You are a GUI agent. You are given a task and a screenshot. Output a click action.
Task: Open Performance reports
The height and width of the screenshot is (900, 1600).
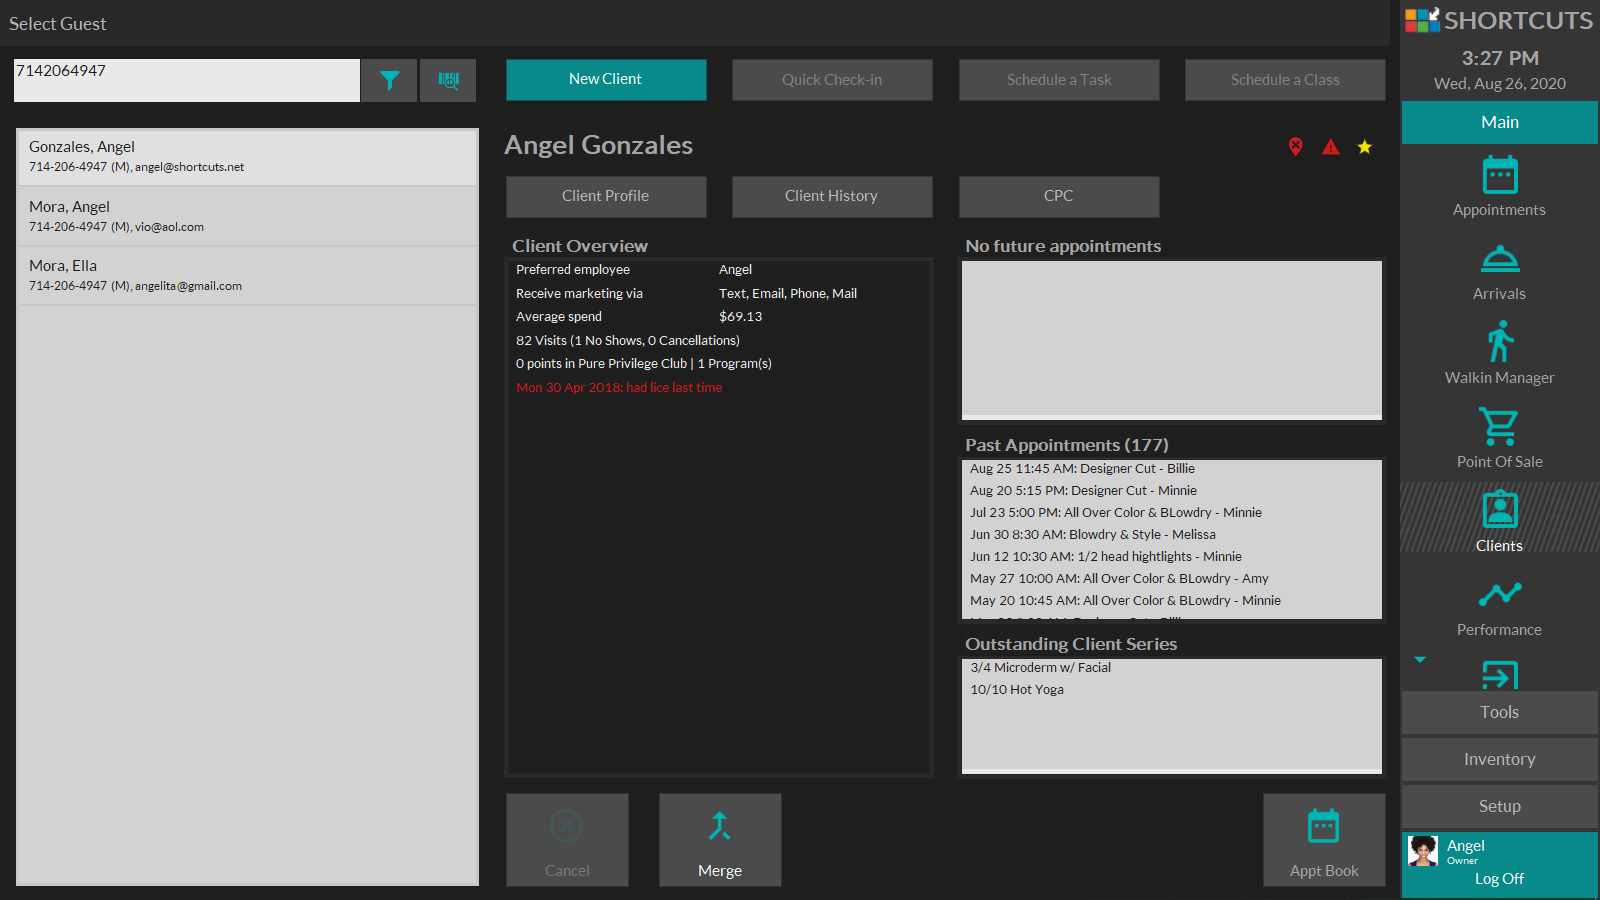click(x=1499, y=607)
